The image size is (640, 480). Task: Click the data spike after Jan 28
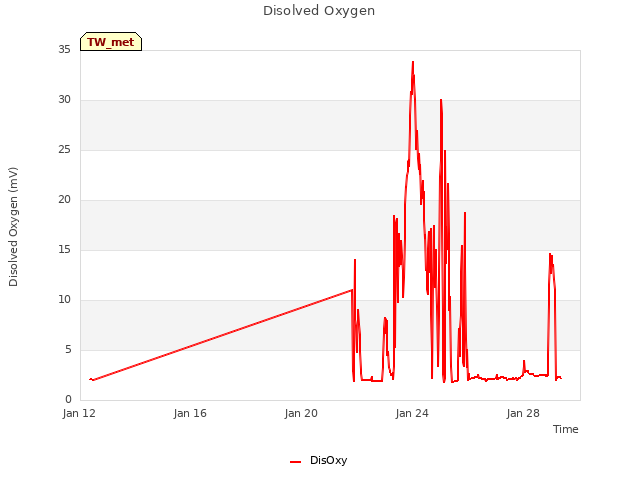pos(551,255)
